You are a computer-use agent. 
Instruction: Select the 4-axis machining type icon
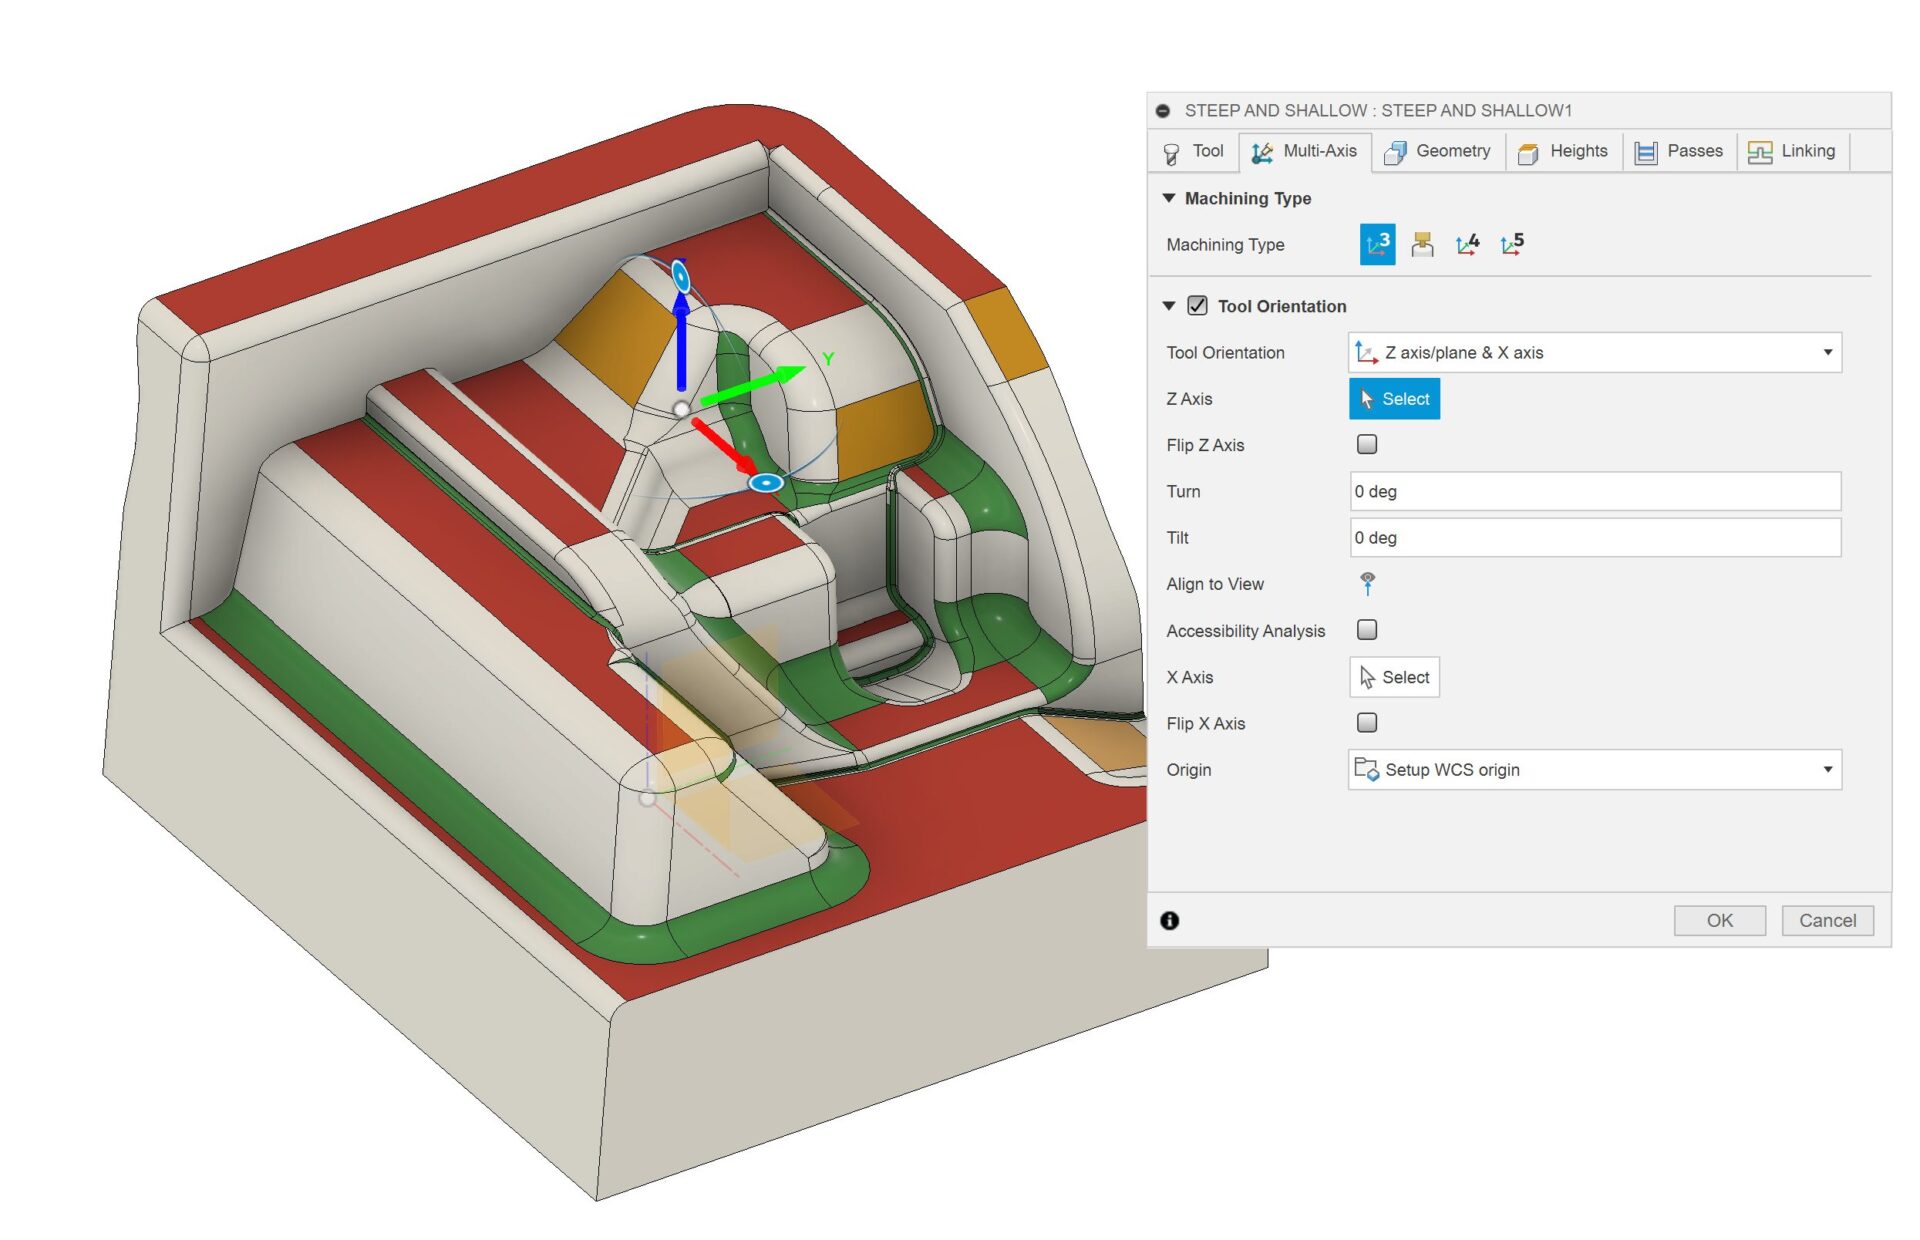[x=1466, y=244]
